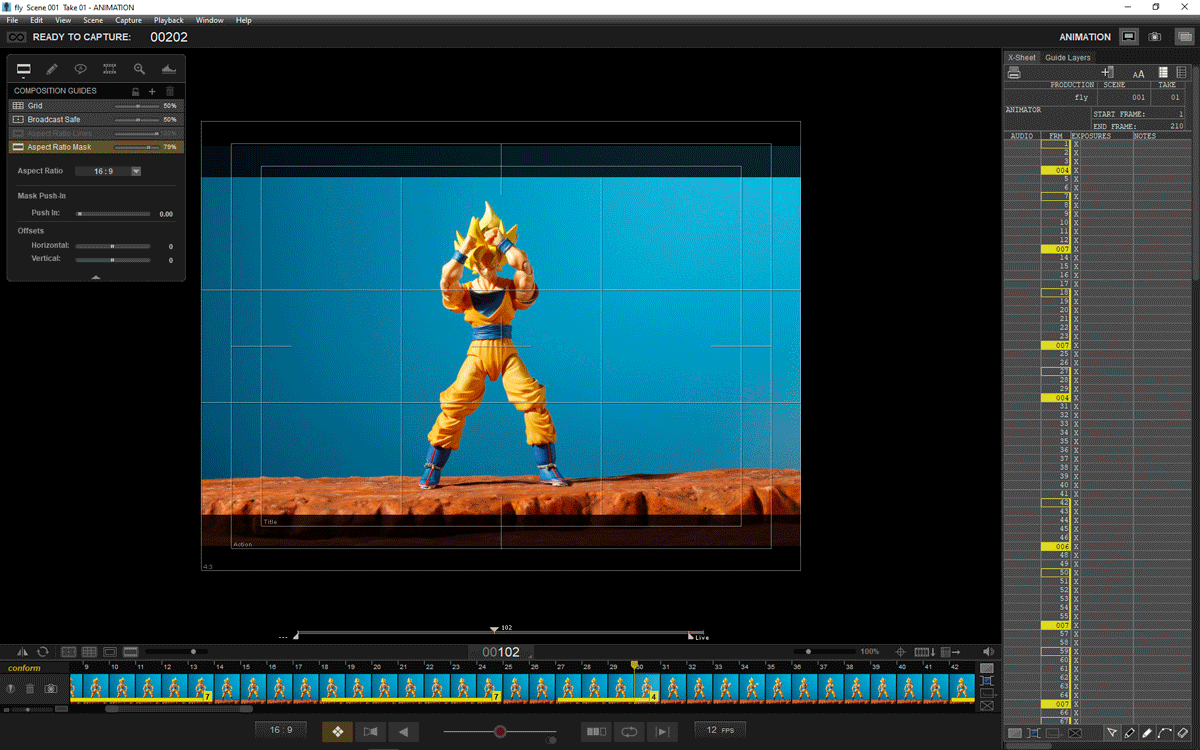Open the magnifier zoom tool tab
This screenshot has height=750, width=1200.
[139, 69]
